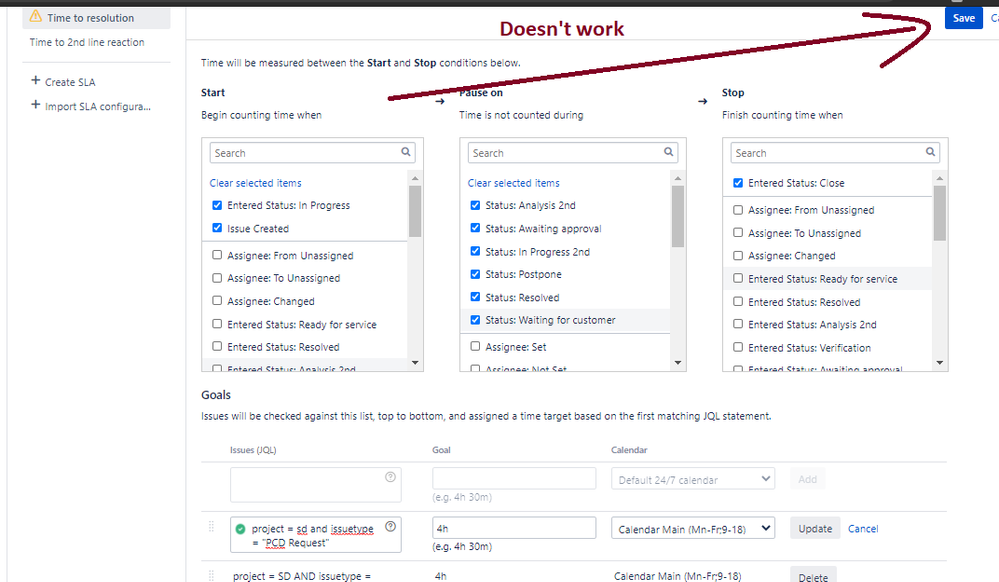Click the plus icon next to Create SLA
This screenshot has height=582, width=999.
click(x=36, y=80)
